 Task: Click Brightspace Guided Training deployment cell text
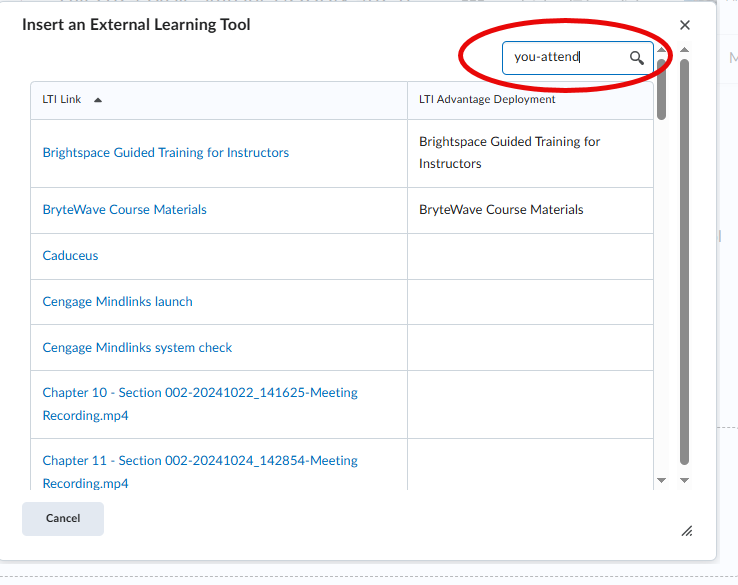pyautogui.click(x=509, y=152)
